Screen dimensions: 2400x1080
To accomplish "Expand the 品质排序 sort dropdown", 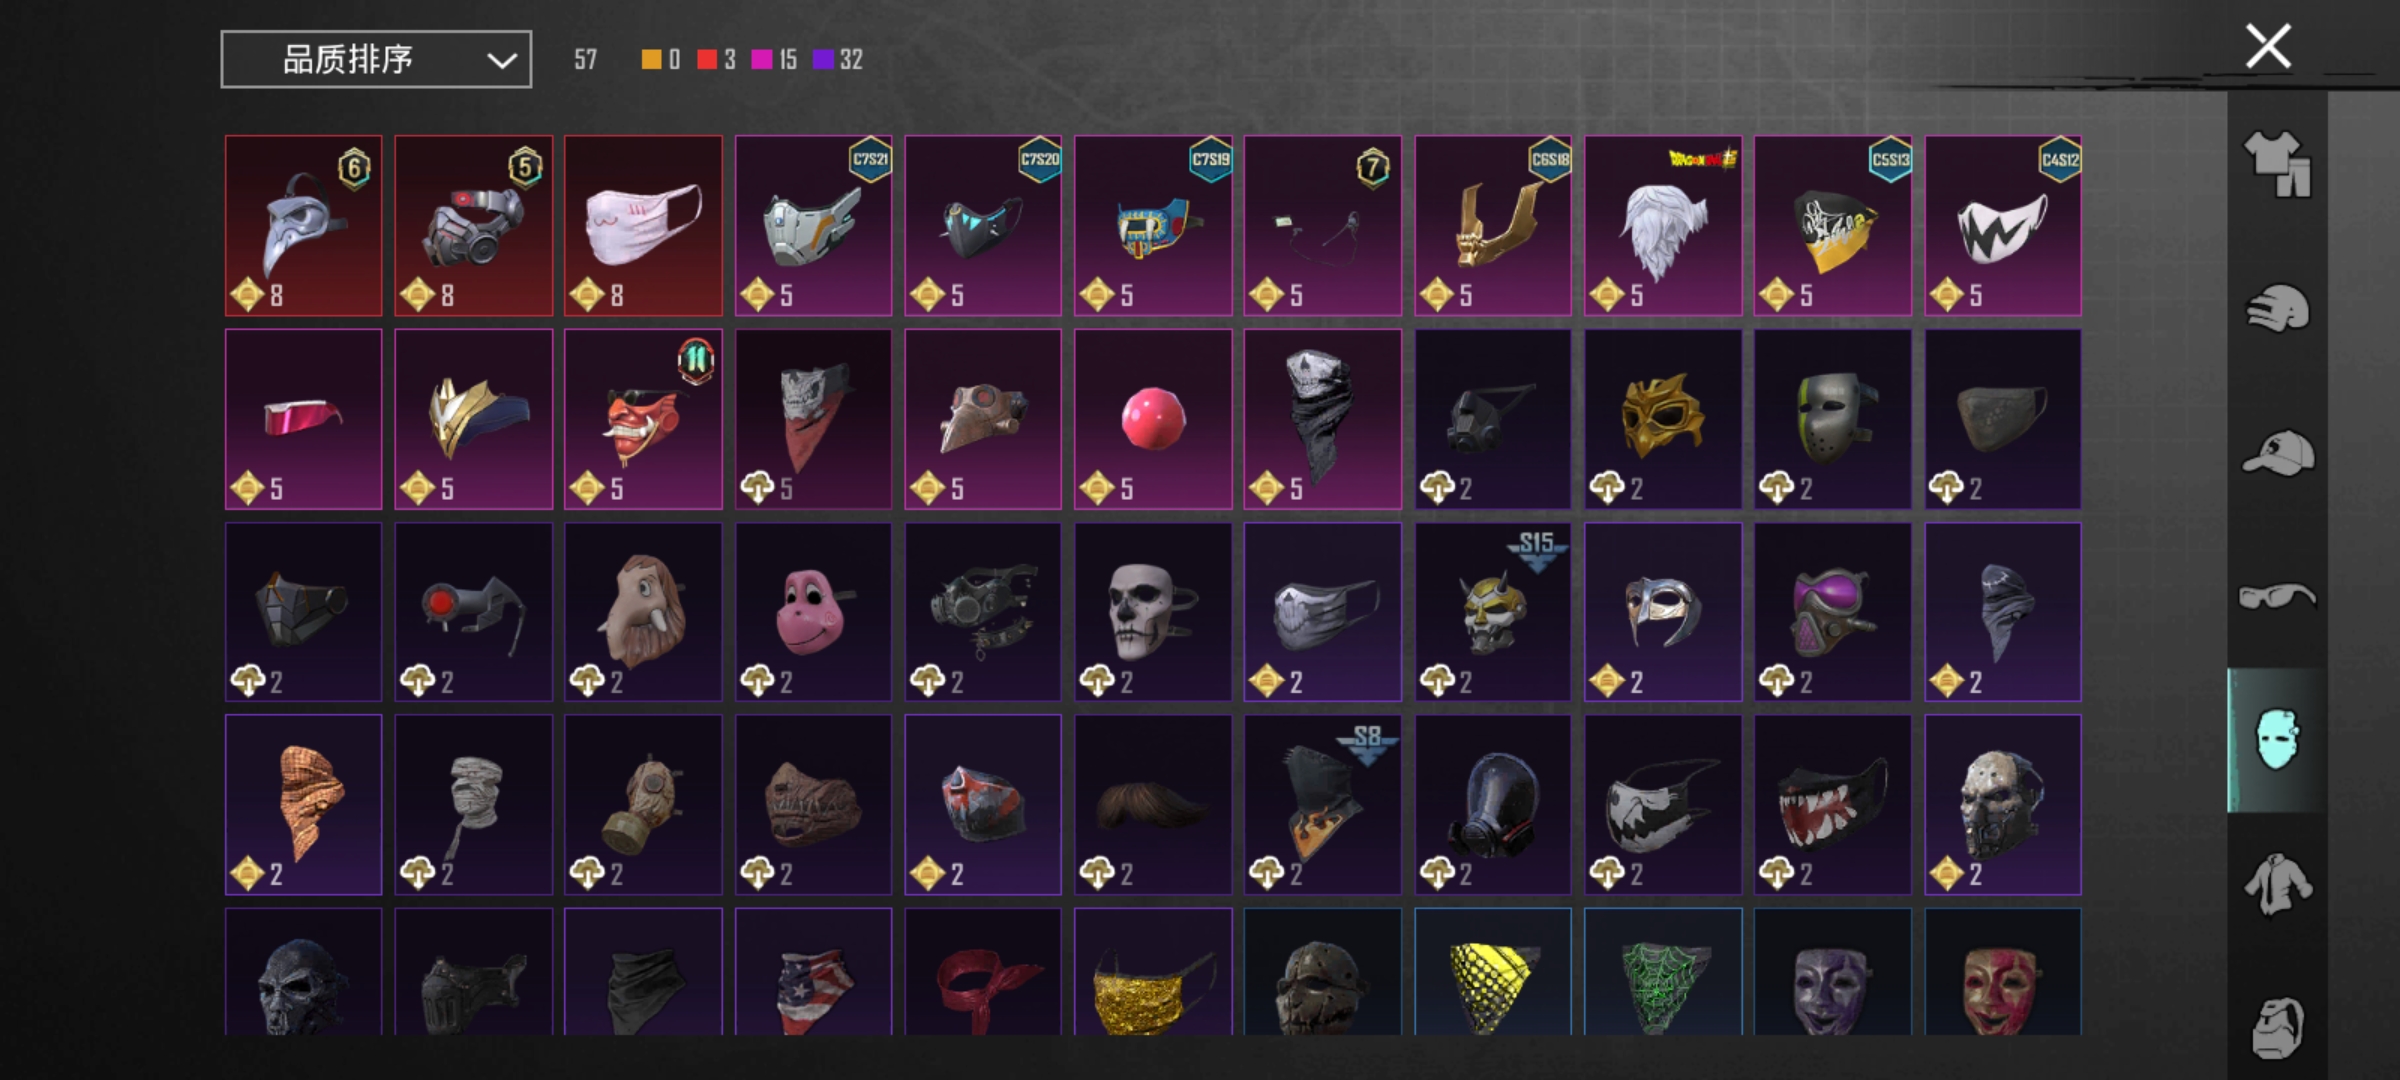I will [376, 60].
